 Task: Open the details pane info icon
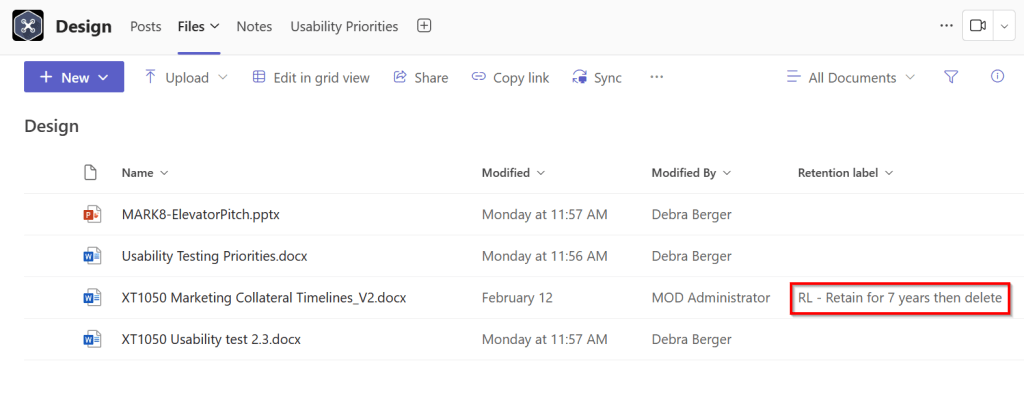click(x=997, y=77)
